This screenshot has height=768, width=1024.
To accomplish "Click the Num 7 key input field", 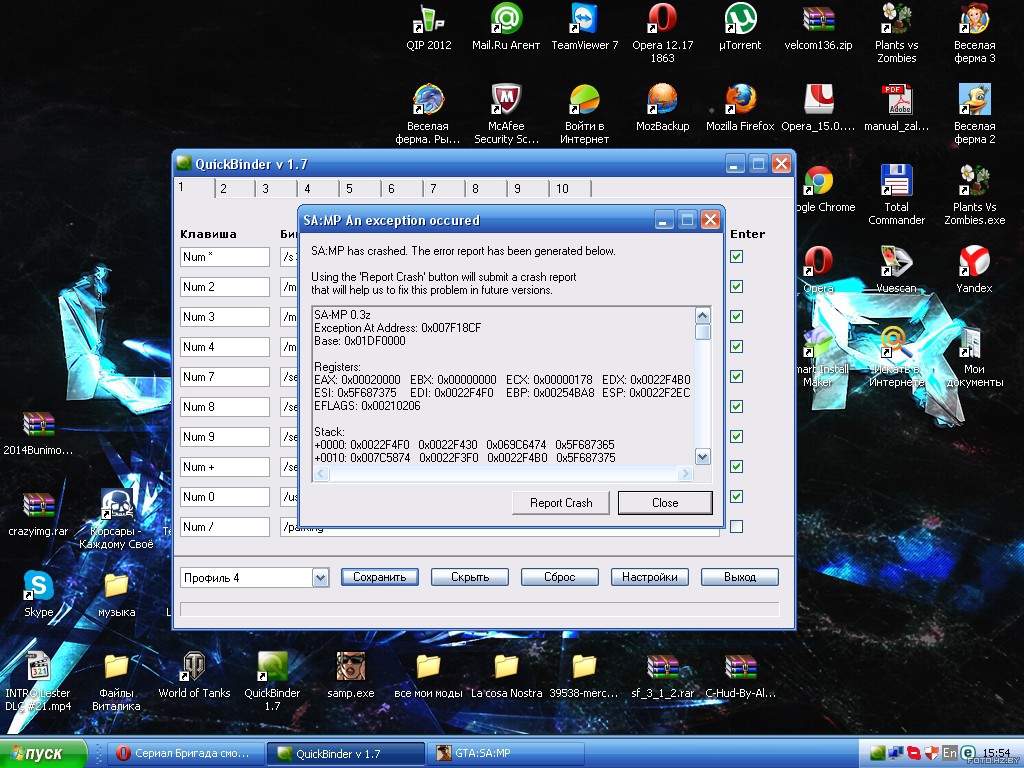I will point(225,377).
